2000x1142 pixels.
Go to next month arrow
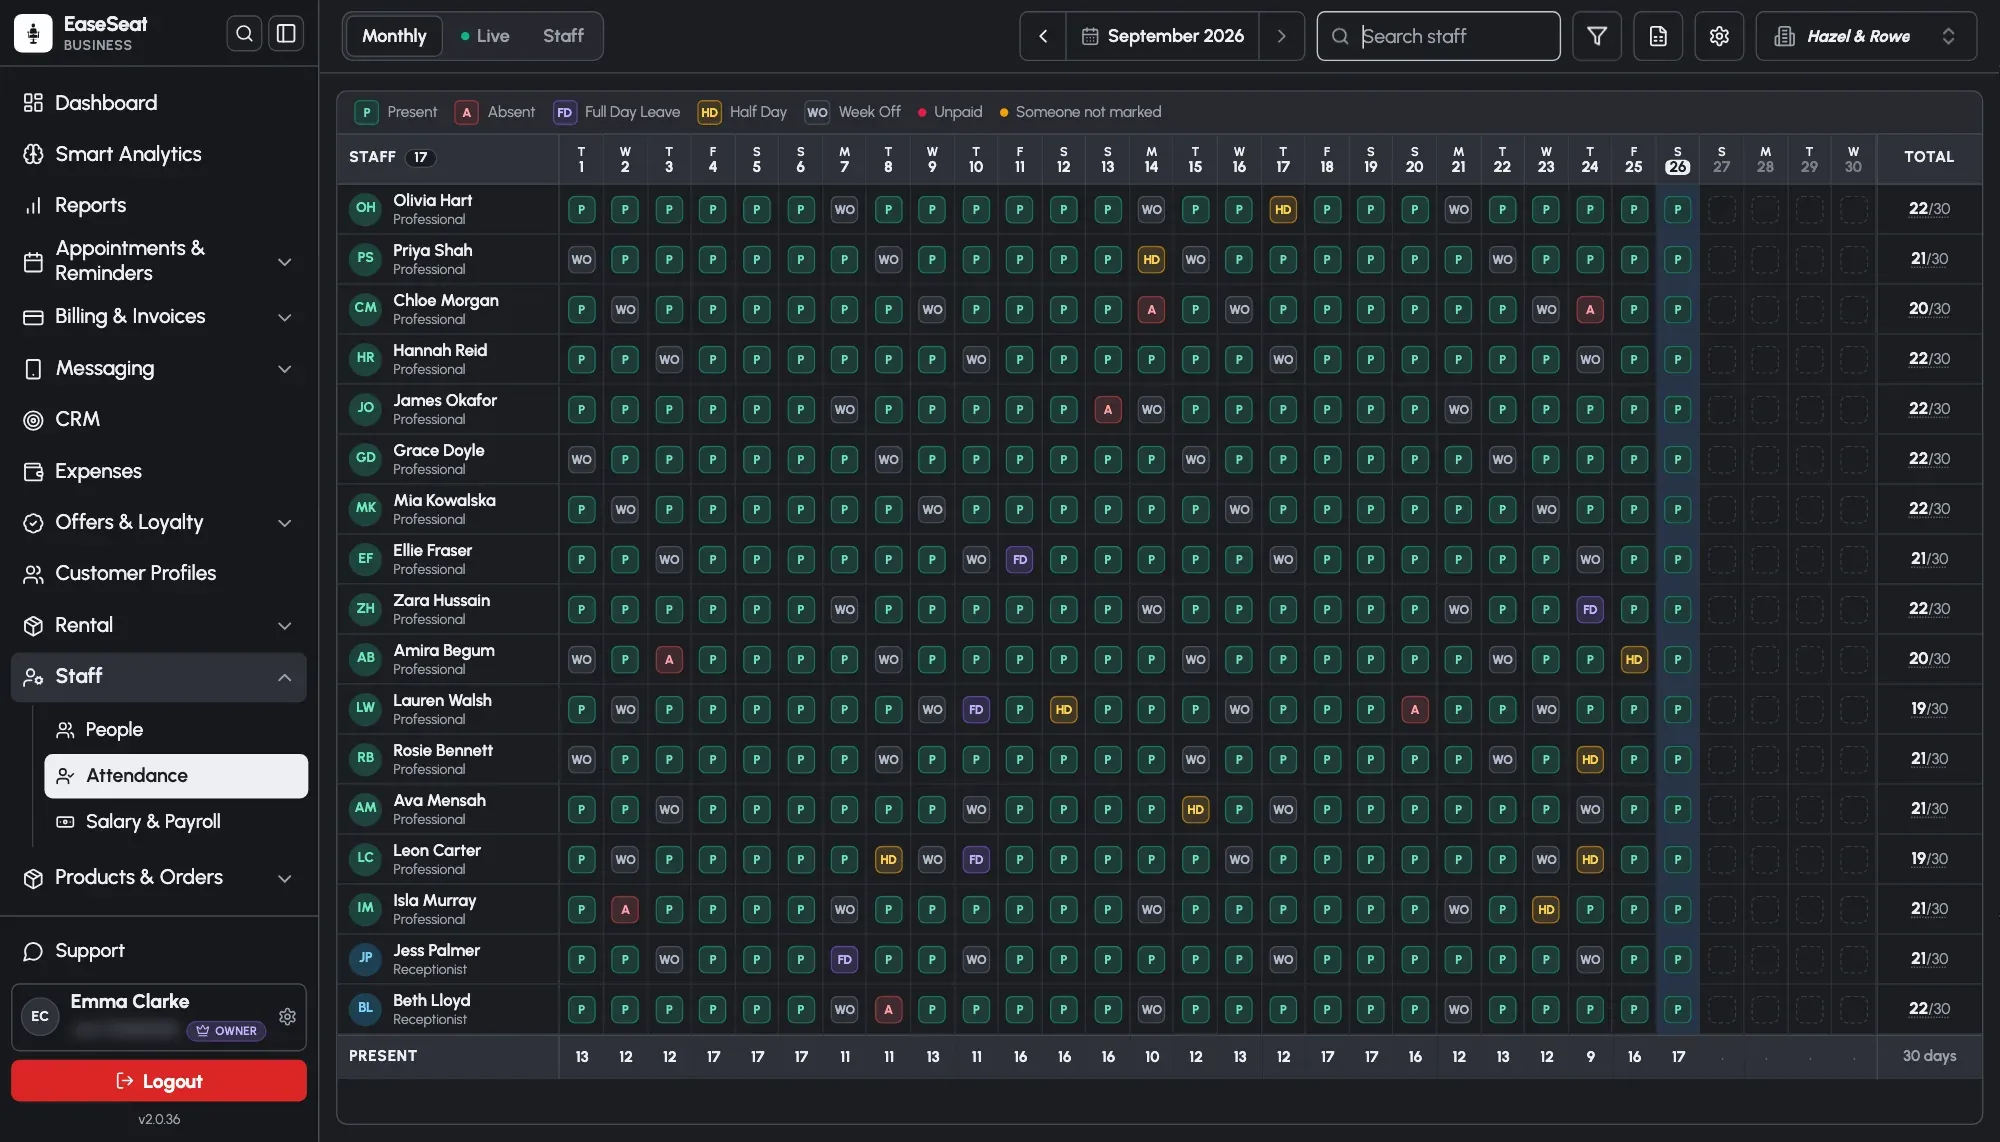coord(1281,36)
